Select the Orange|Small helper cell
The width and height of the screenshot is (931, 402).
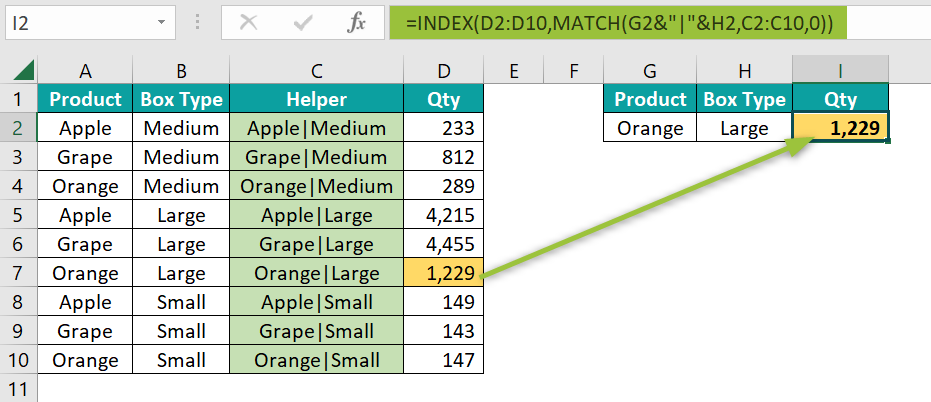coord(316,360)
